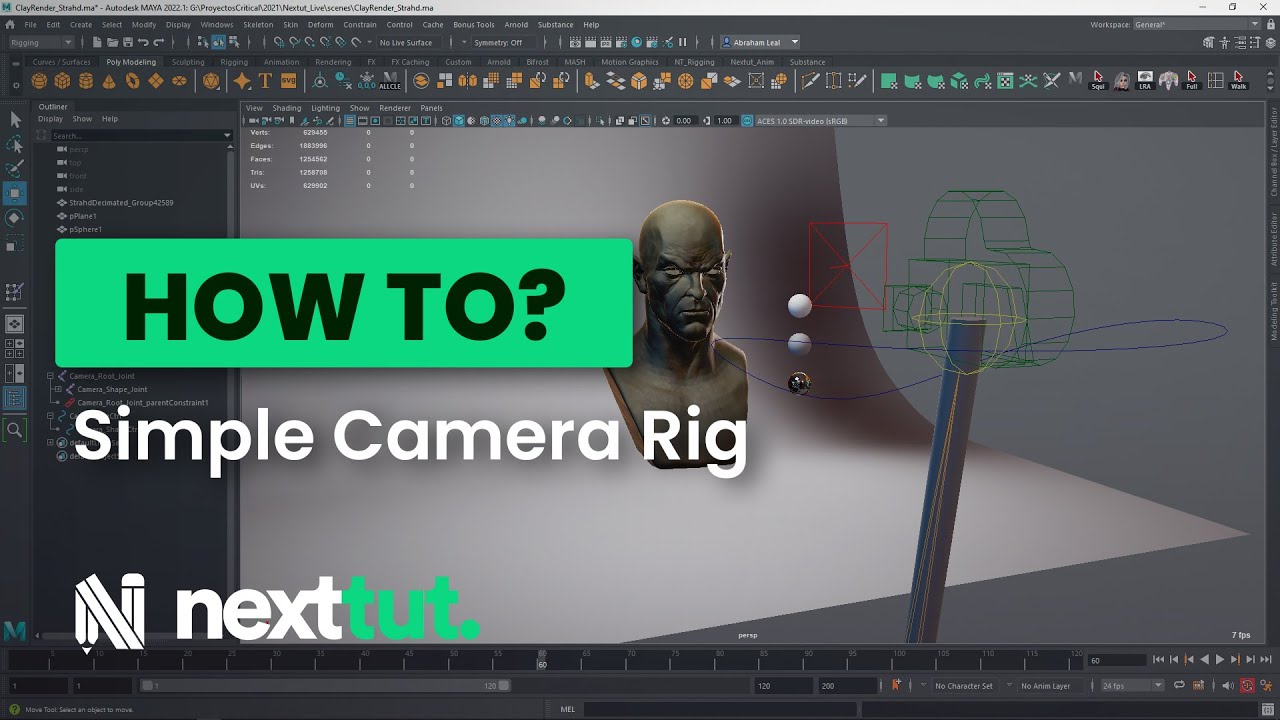Toggle auto keyframe red button

tap(1247, 685)
